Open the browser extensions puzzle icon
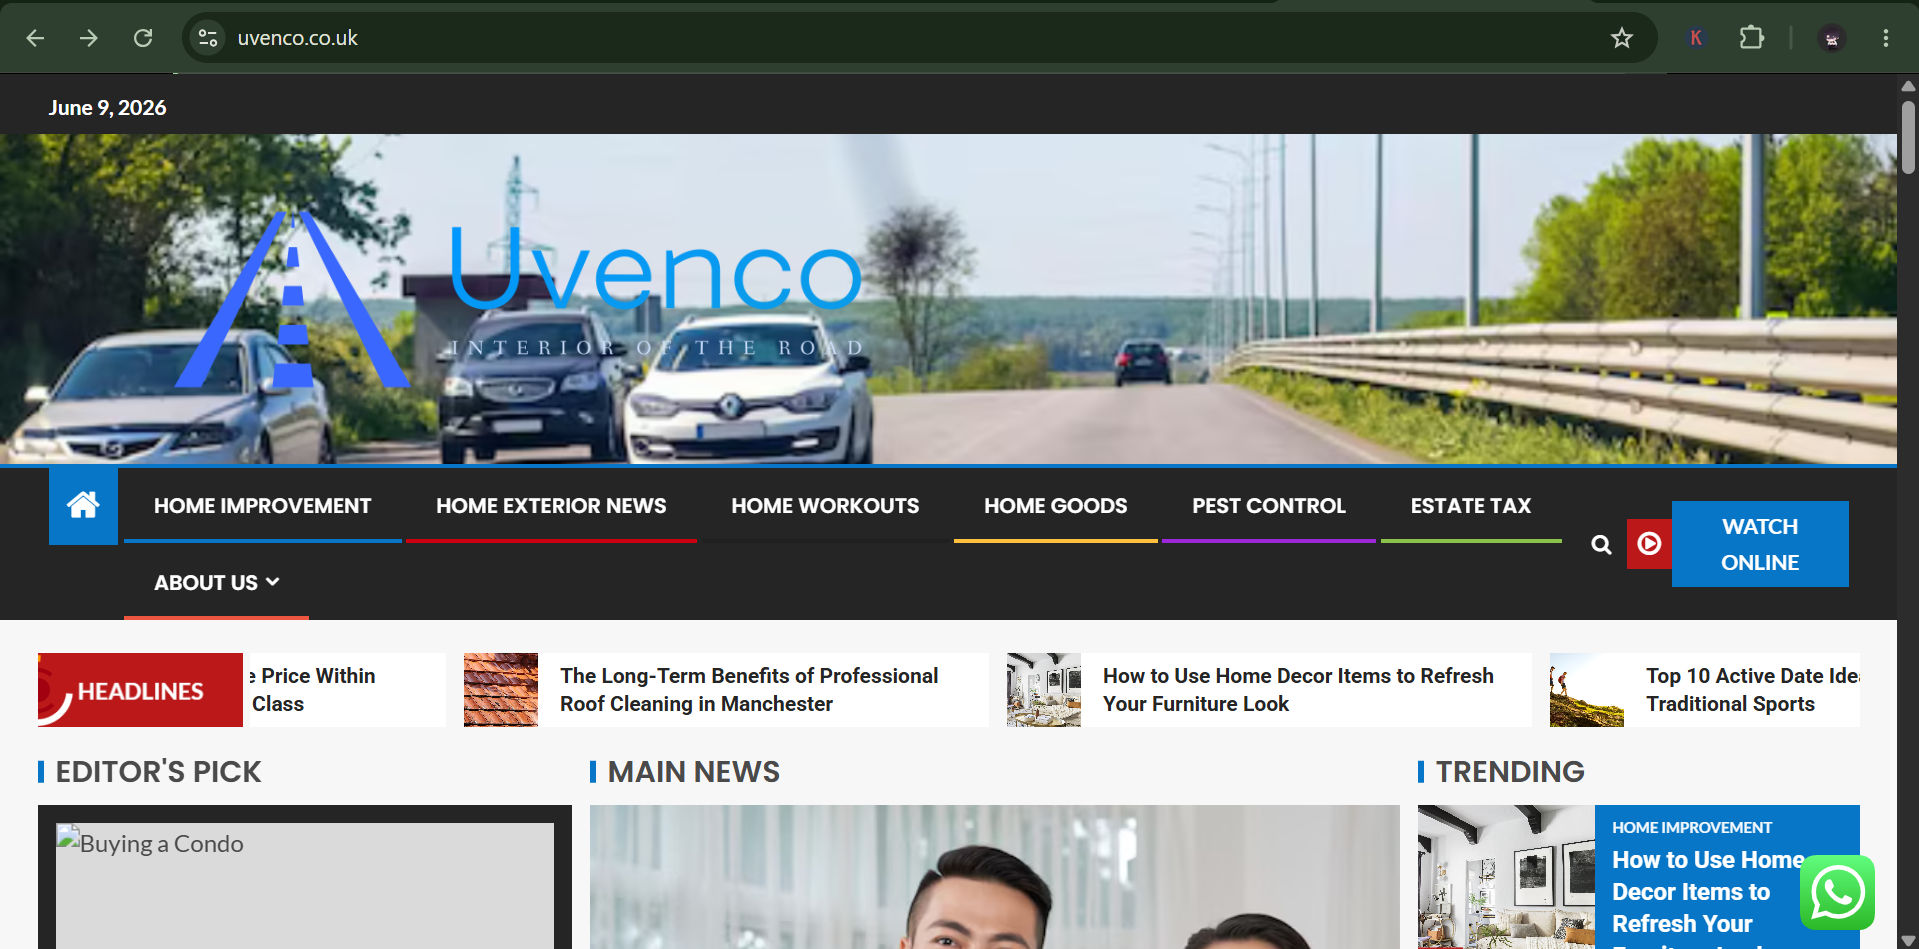The height and width of the screenshot is (949, 1919). (1751, 38)
